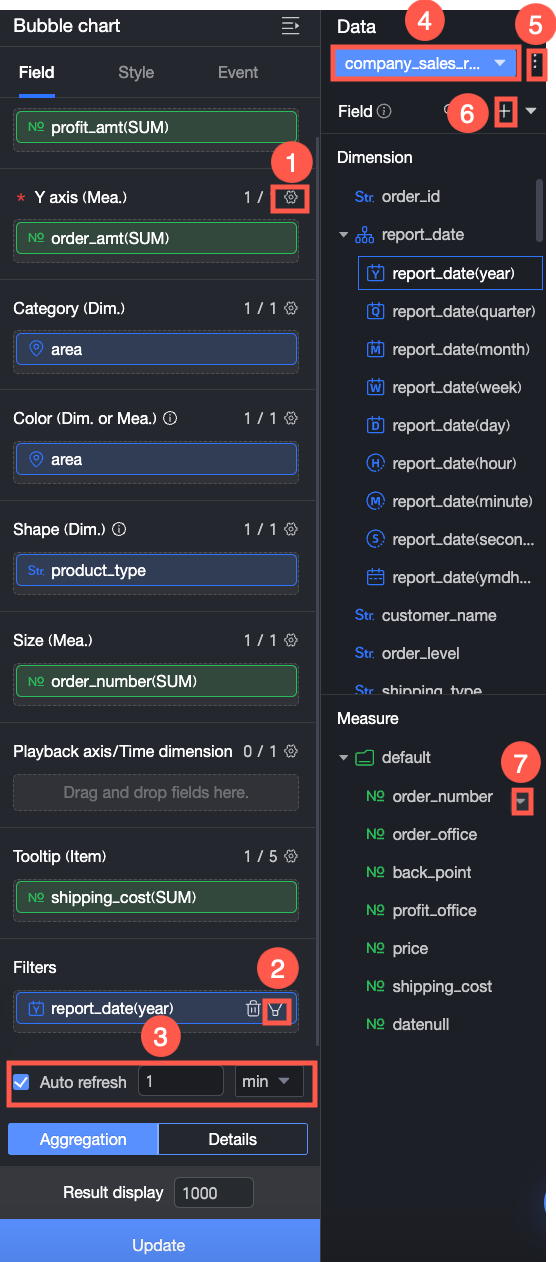Viewport: 556px width, 1262px height.
Task: Open Playback axis settings gear icon
Action: (x=291, y=751)
